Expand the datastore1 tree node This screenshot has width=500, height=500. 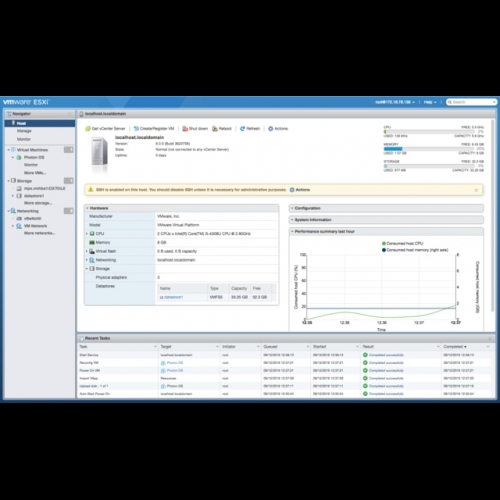[13, 196]
